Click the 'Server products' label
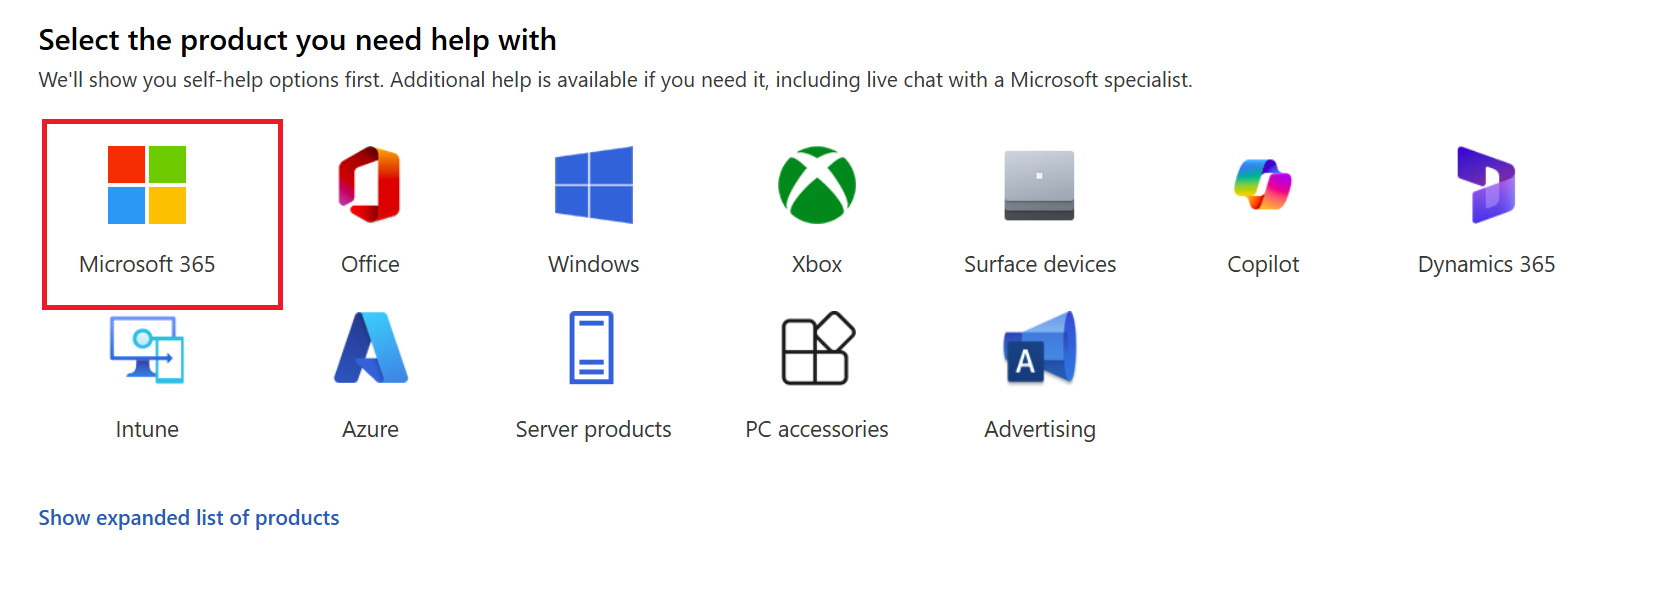This screenshot has width=1653, height=608. (594, 430)
